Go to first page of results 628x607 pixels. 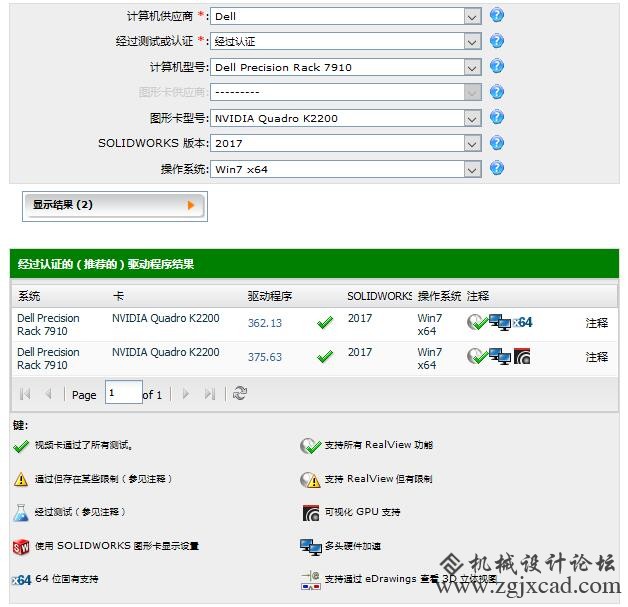tap(25, 394)
